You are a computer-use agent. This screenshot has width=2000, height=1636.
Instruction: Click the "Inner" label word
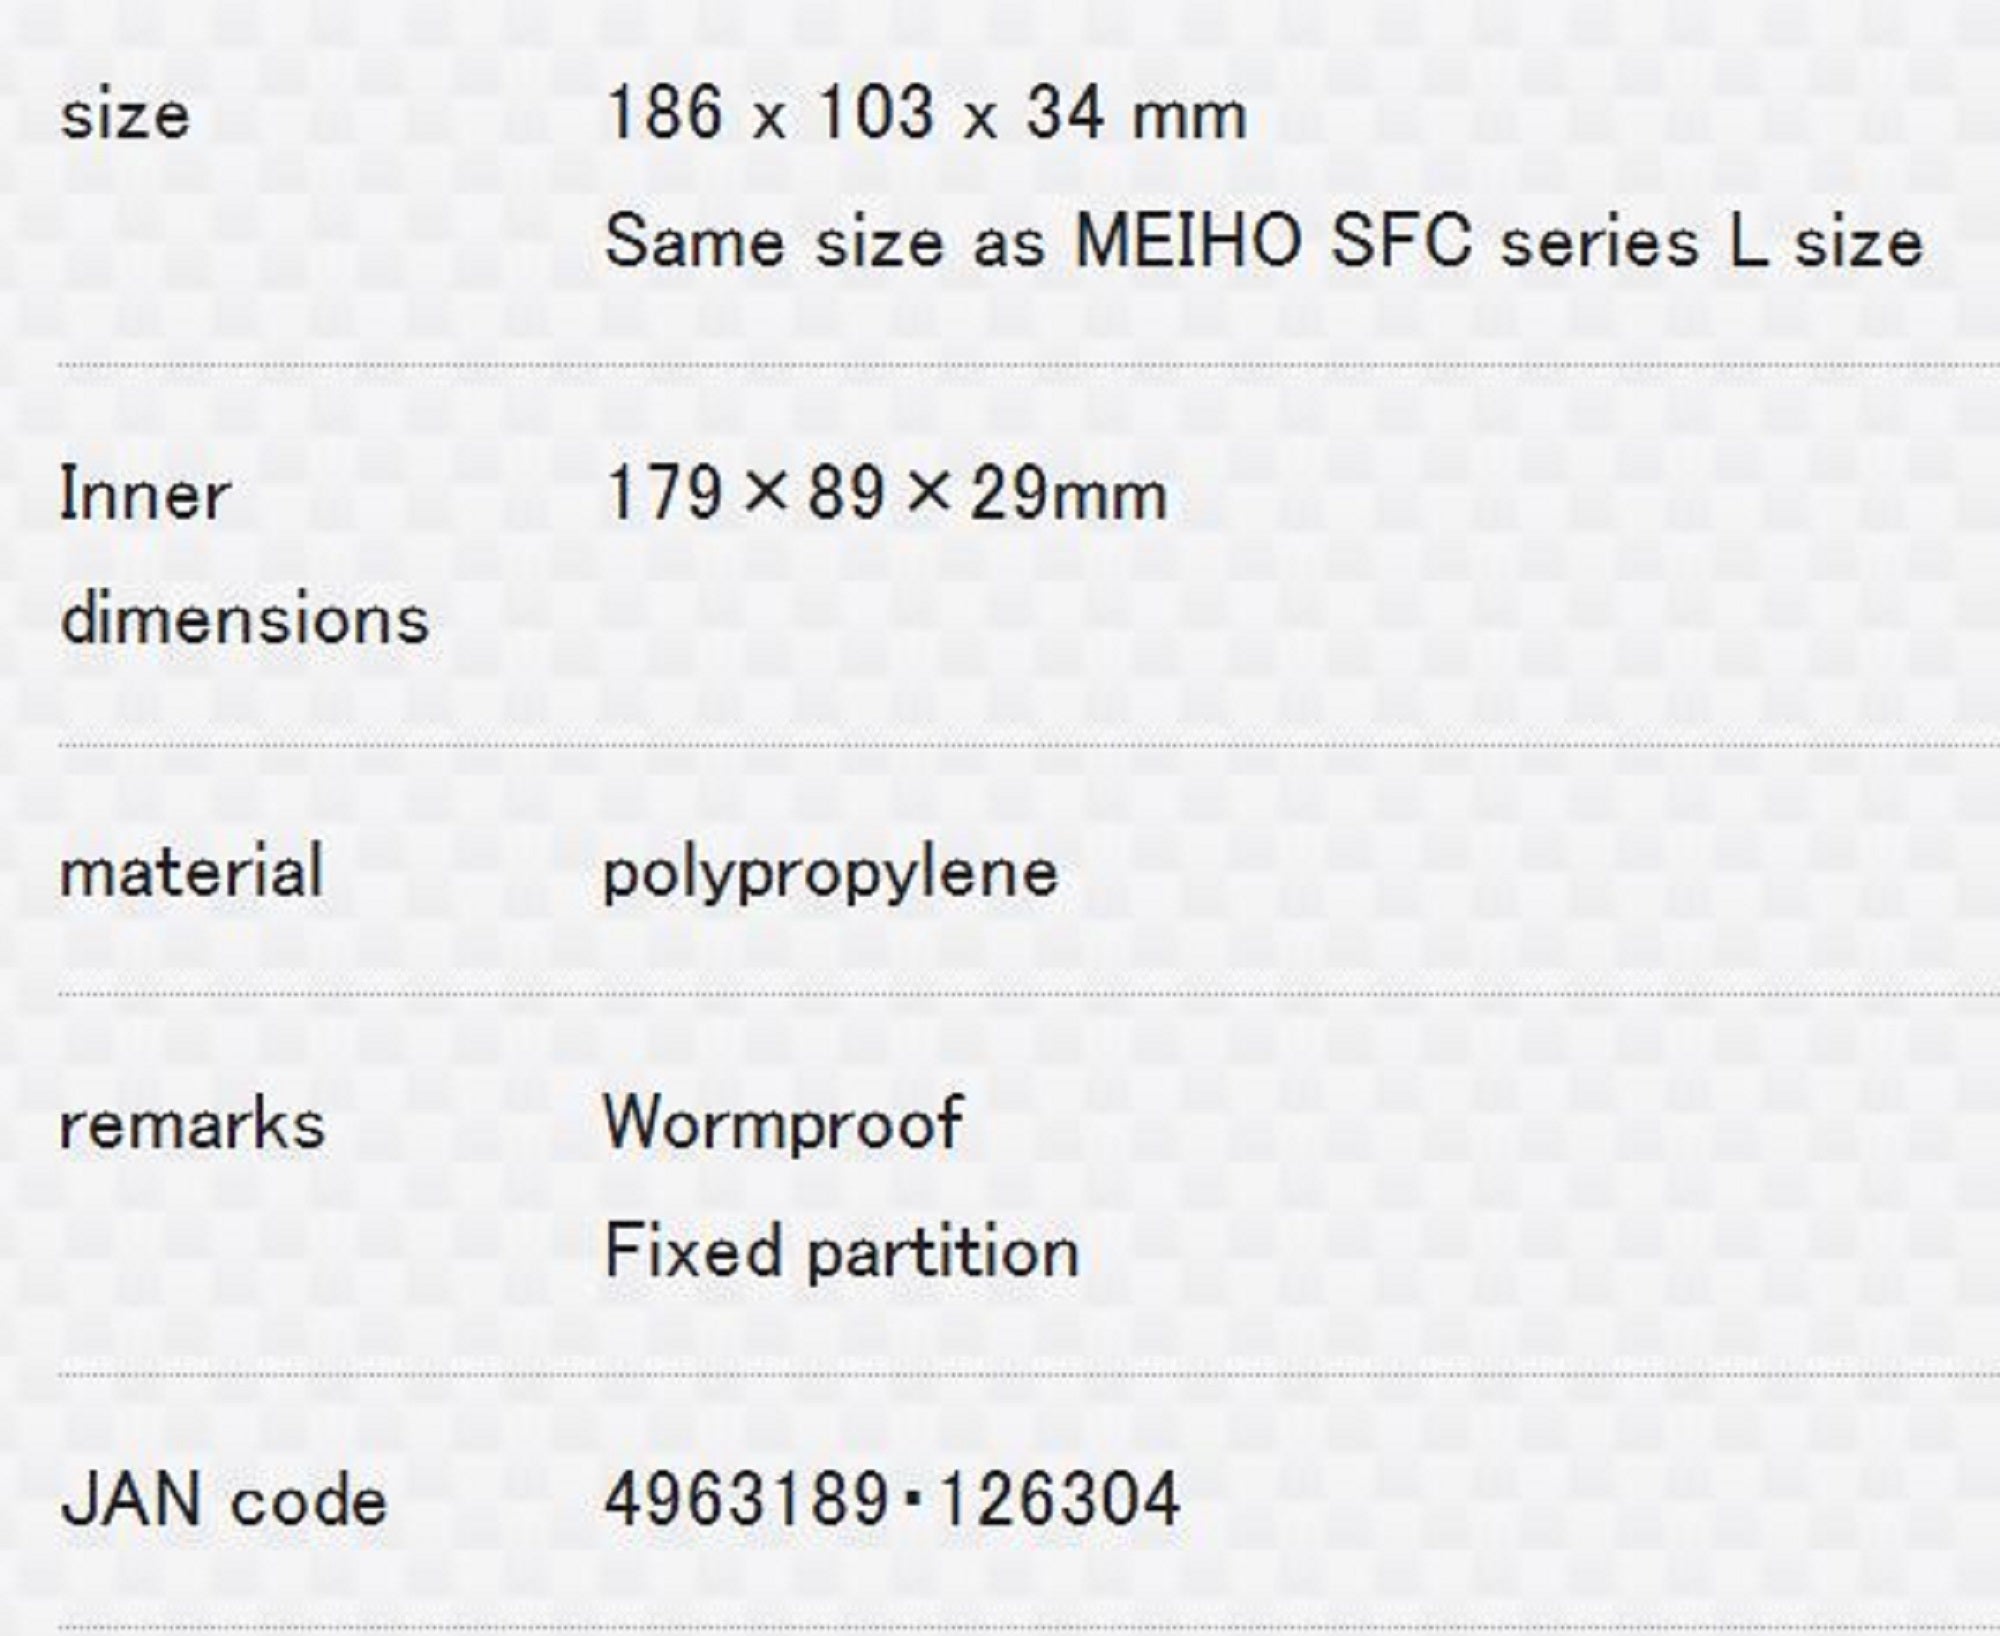coord(145,495)
